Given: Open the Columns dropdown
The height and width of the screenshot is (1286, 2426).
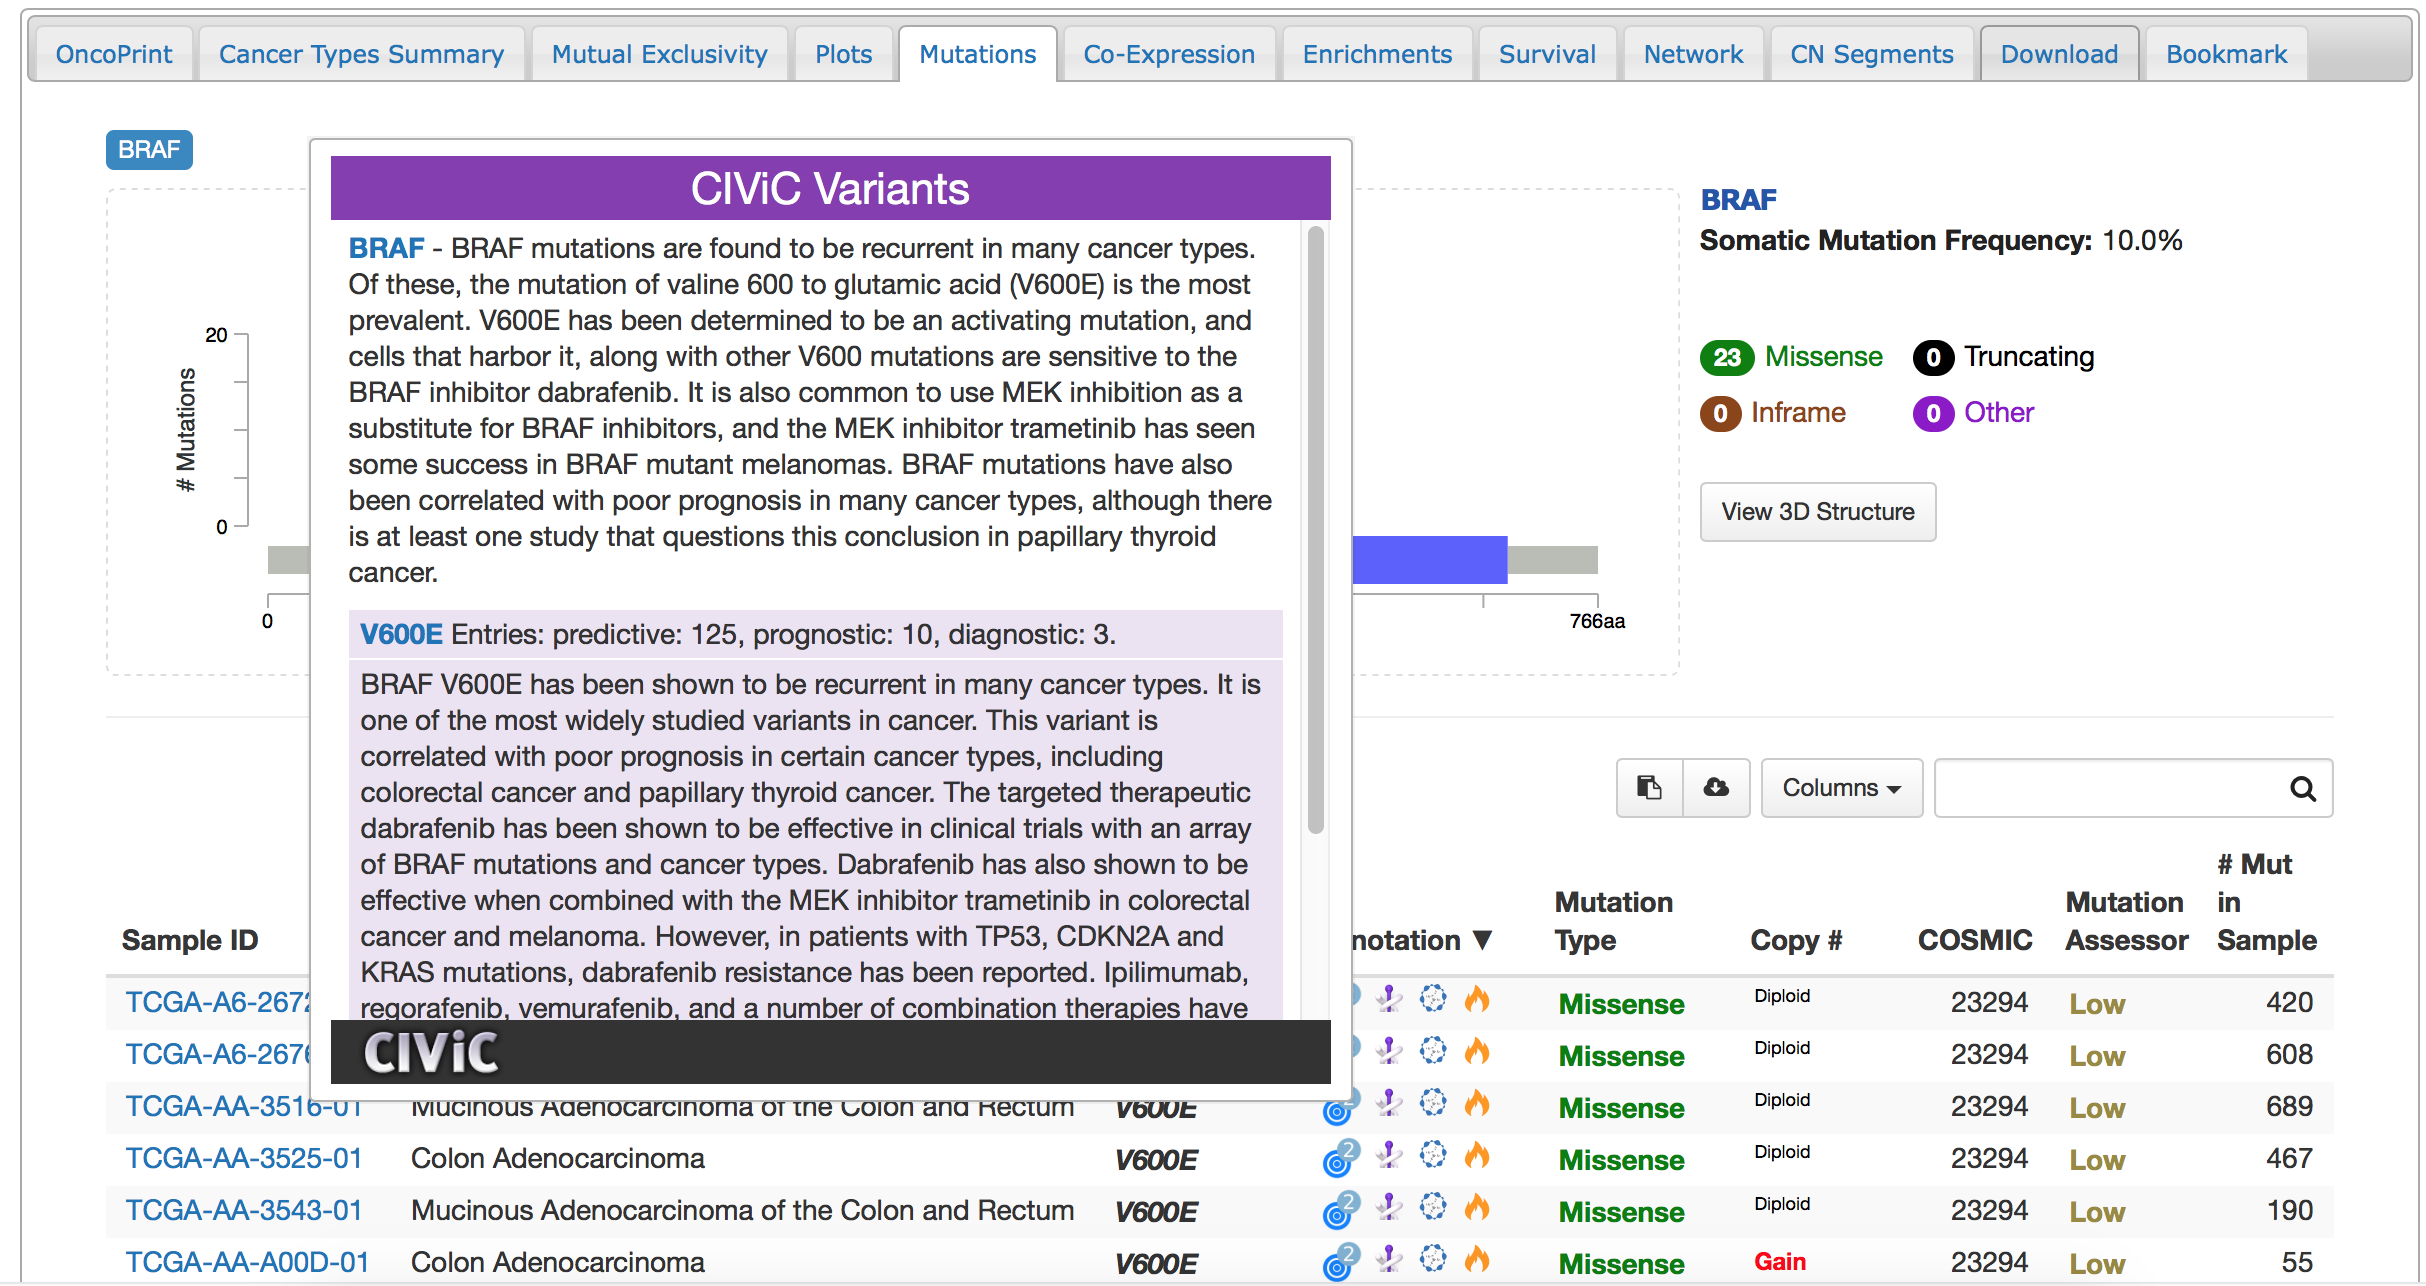Looking at the screenshot, I should point(1841,788).
